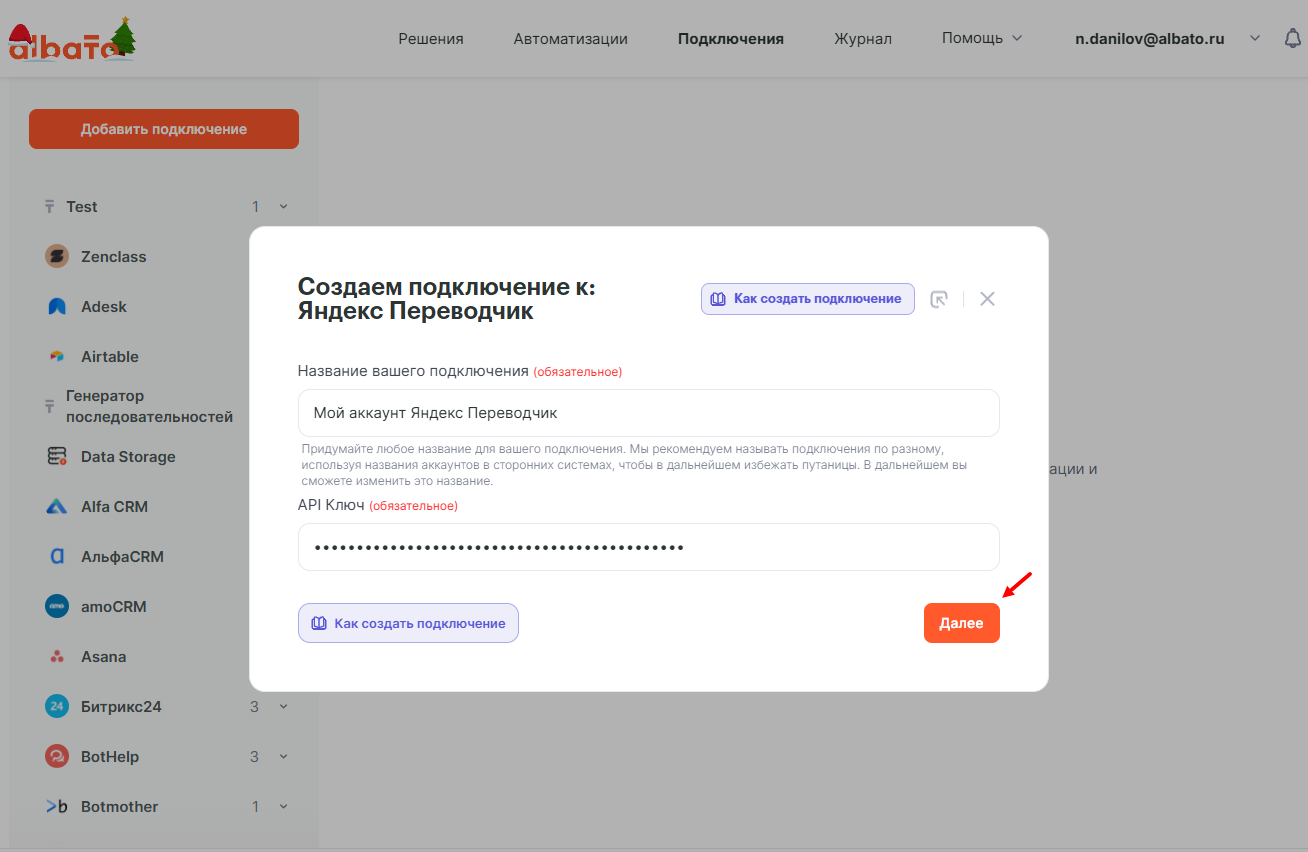This screenshot has width=1308, height=852.
Task: Open the Журнал menu item
Action: [862, 39]
